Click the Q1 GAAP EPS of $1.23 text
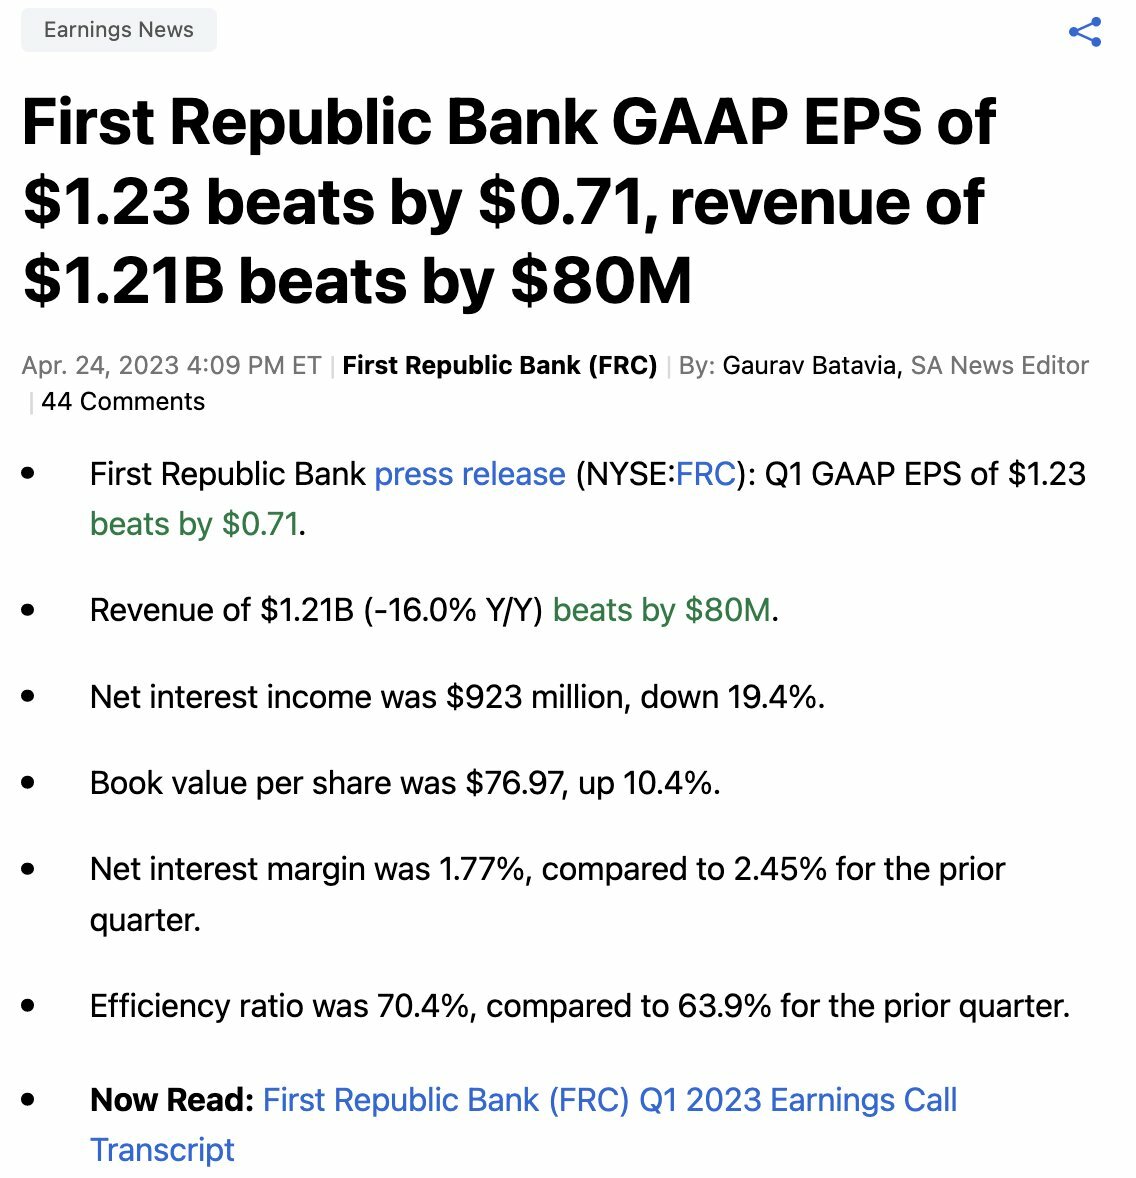Viewport: 1136px width, 1178px height. coord(925,474)
